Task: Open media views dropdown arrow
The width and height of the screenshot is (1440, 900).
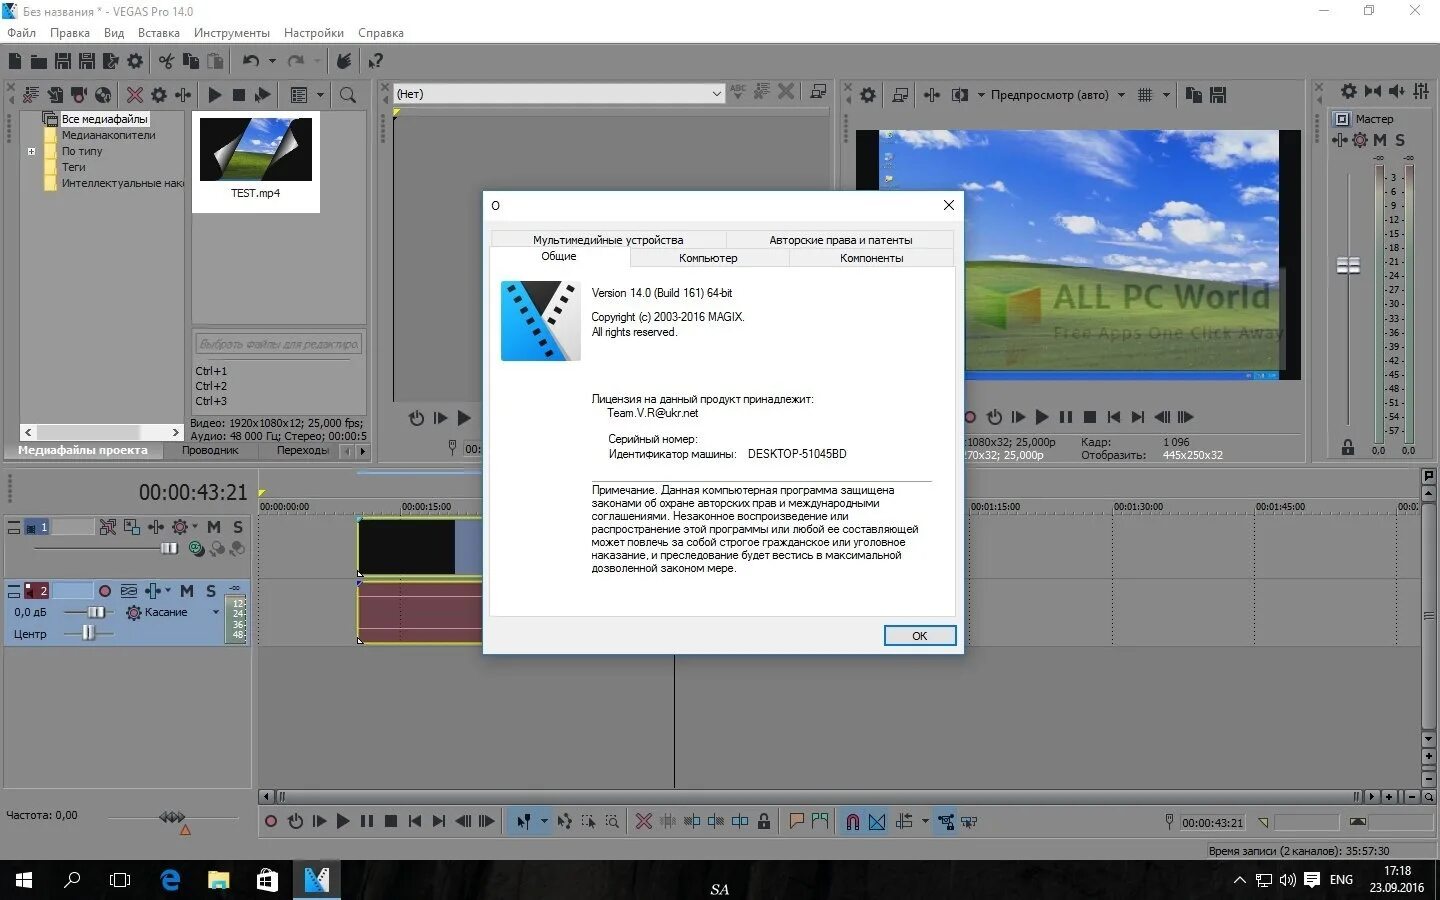Action: point(321,95)
